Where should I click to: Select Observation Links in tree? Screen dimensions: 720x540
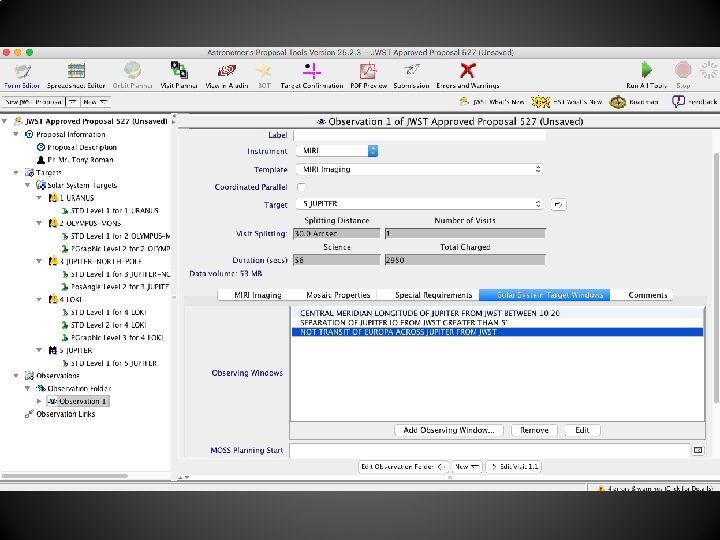pyautogui.click(x=60, y=414)
